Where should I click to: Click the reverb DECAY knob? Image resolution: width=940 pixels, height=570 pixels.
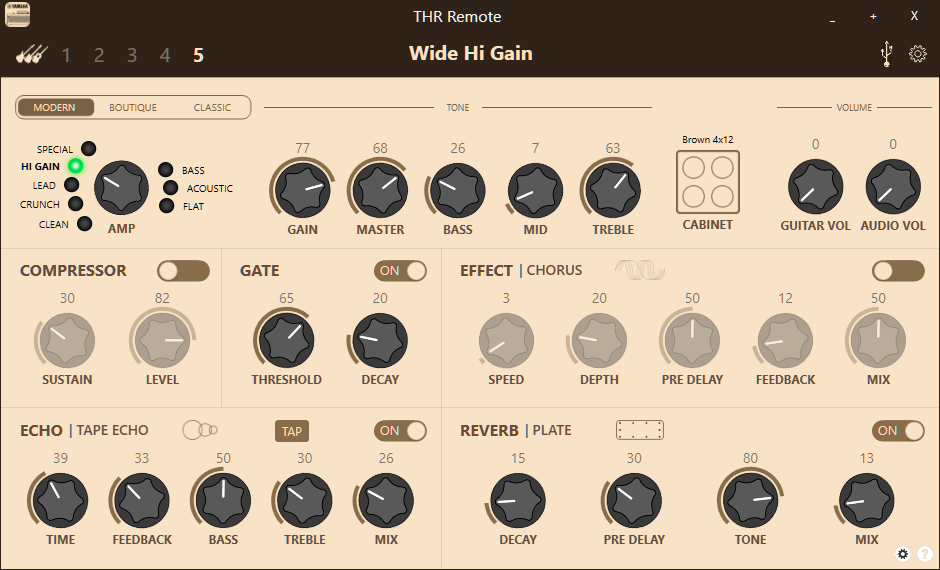tap(518, 500)
